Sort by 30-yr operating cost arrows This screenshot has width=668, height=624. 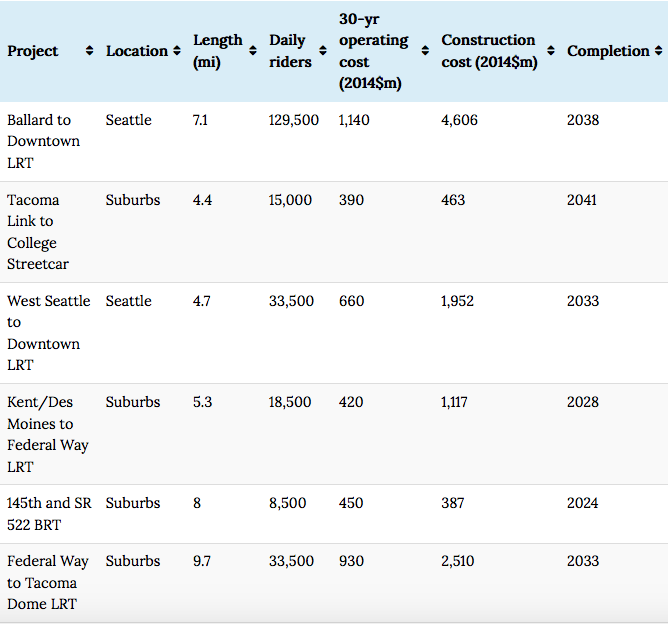click(425, 51)
